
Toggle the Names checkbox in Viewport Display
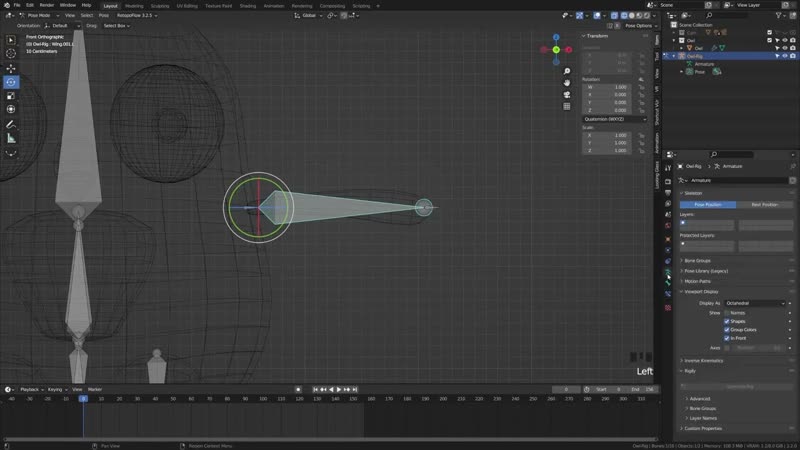[x=727, y=313]
